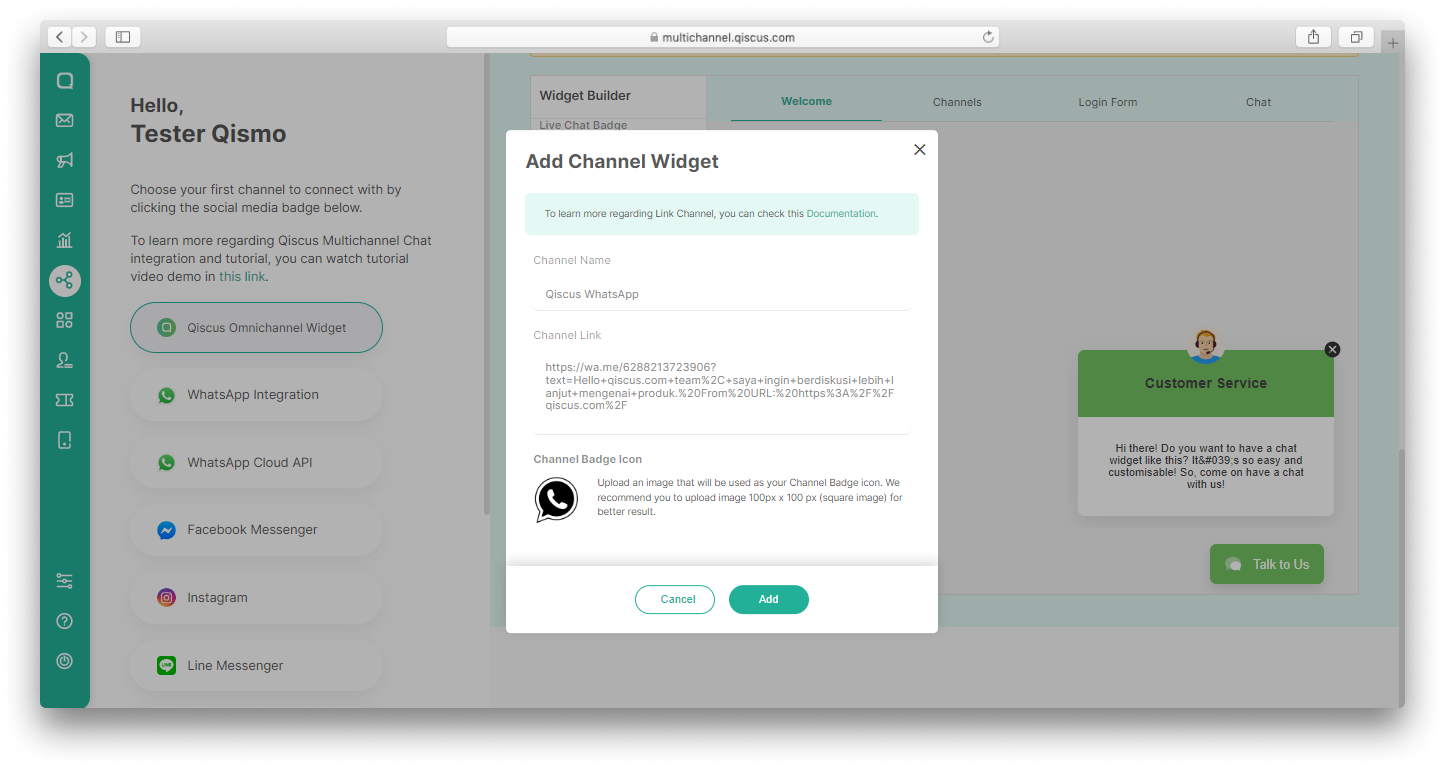This screenshot has height=768, width=1445.
Task: Click the 'Channel Badge Icon' label
Action: coord(588,459)
